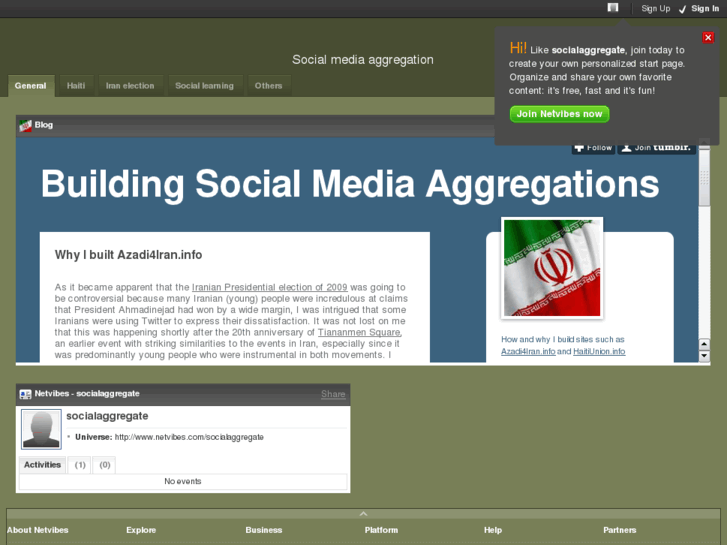The width and height of the screenshot is (727, 545).
Task: Switch to the General tab
Action: (31, 86)
